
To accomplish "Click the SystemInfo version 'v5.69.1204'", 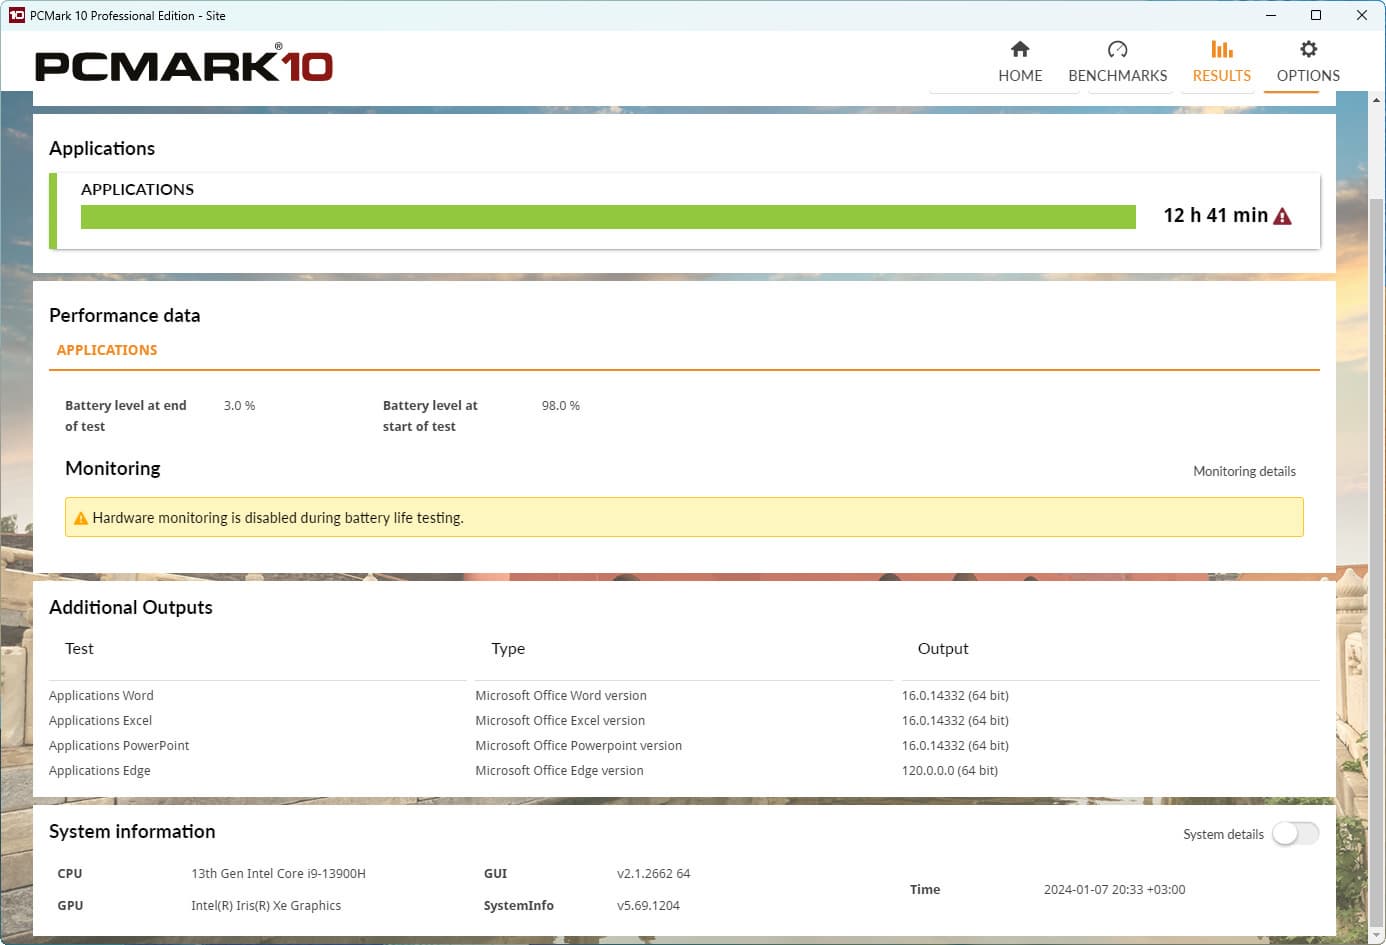I will [x=648, y=906].
